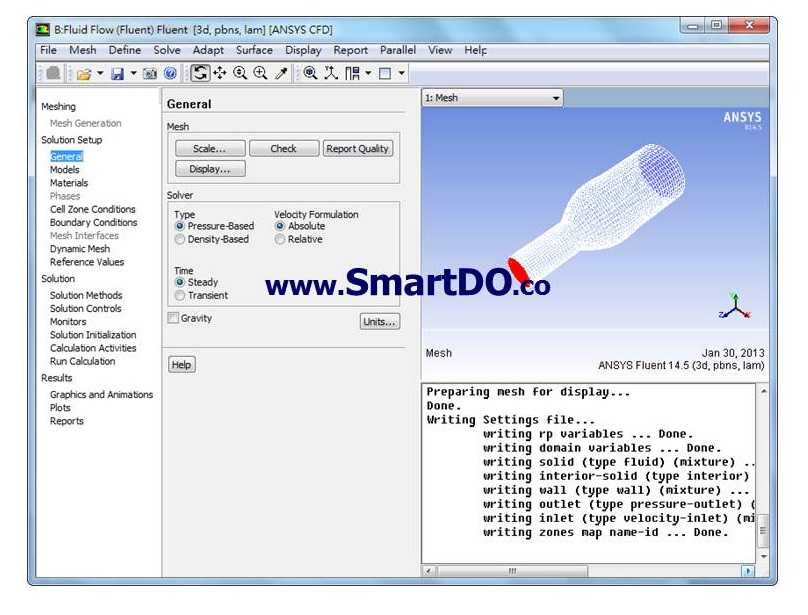The image size is (808, 615).
Task: Open Reference Values
Action: (87, 262)
